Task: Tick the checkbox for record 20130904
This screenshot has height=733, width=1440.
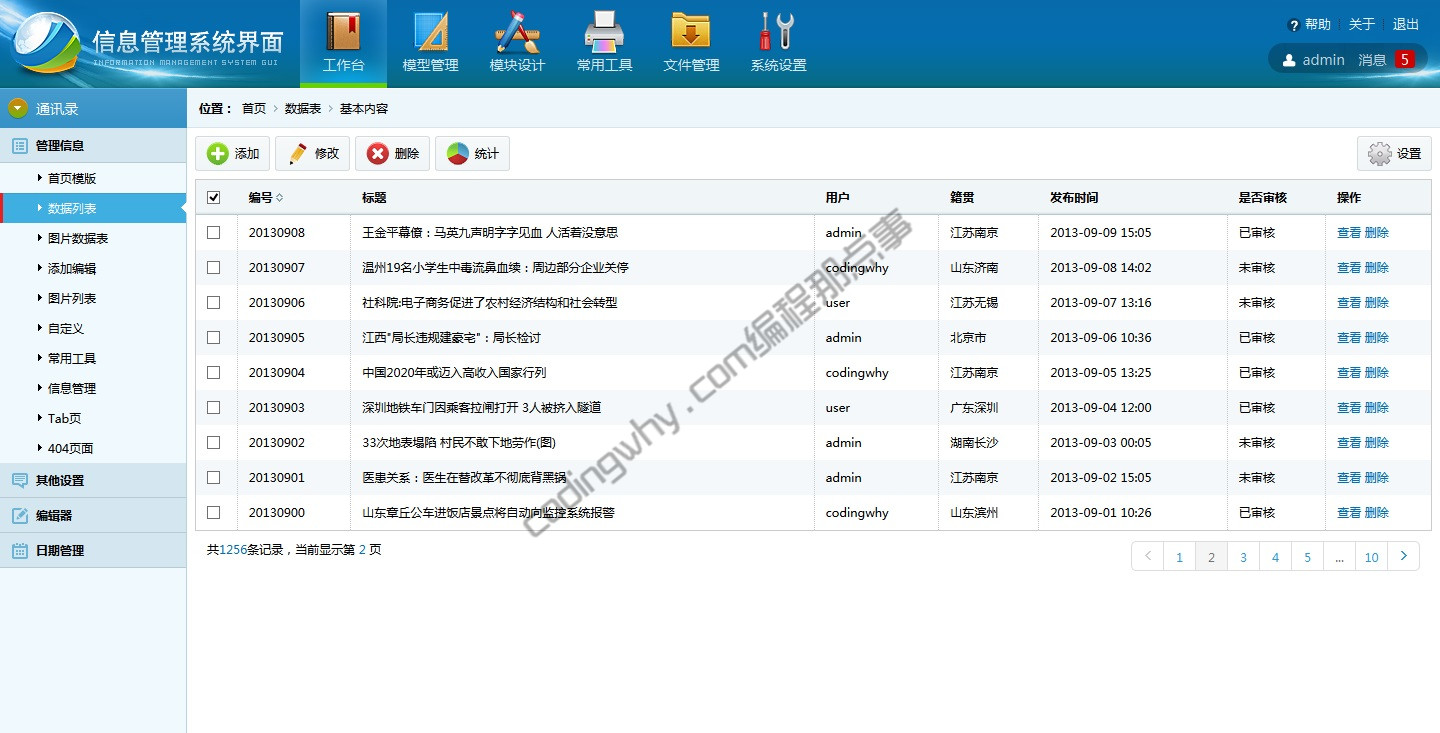Action: [x=213, y=373]
